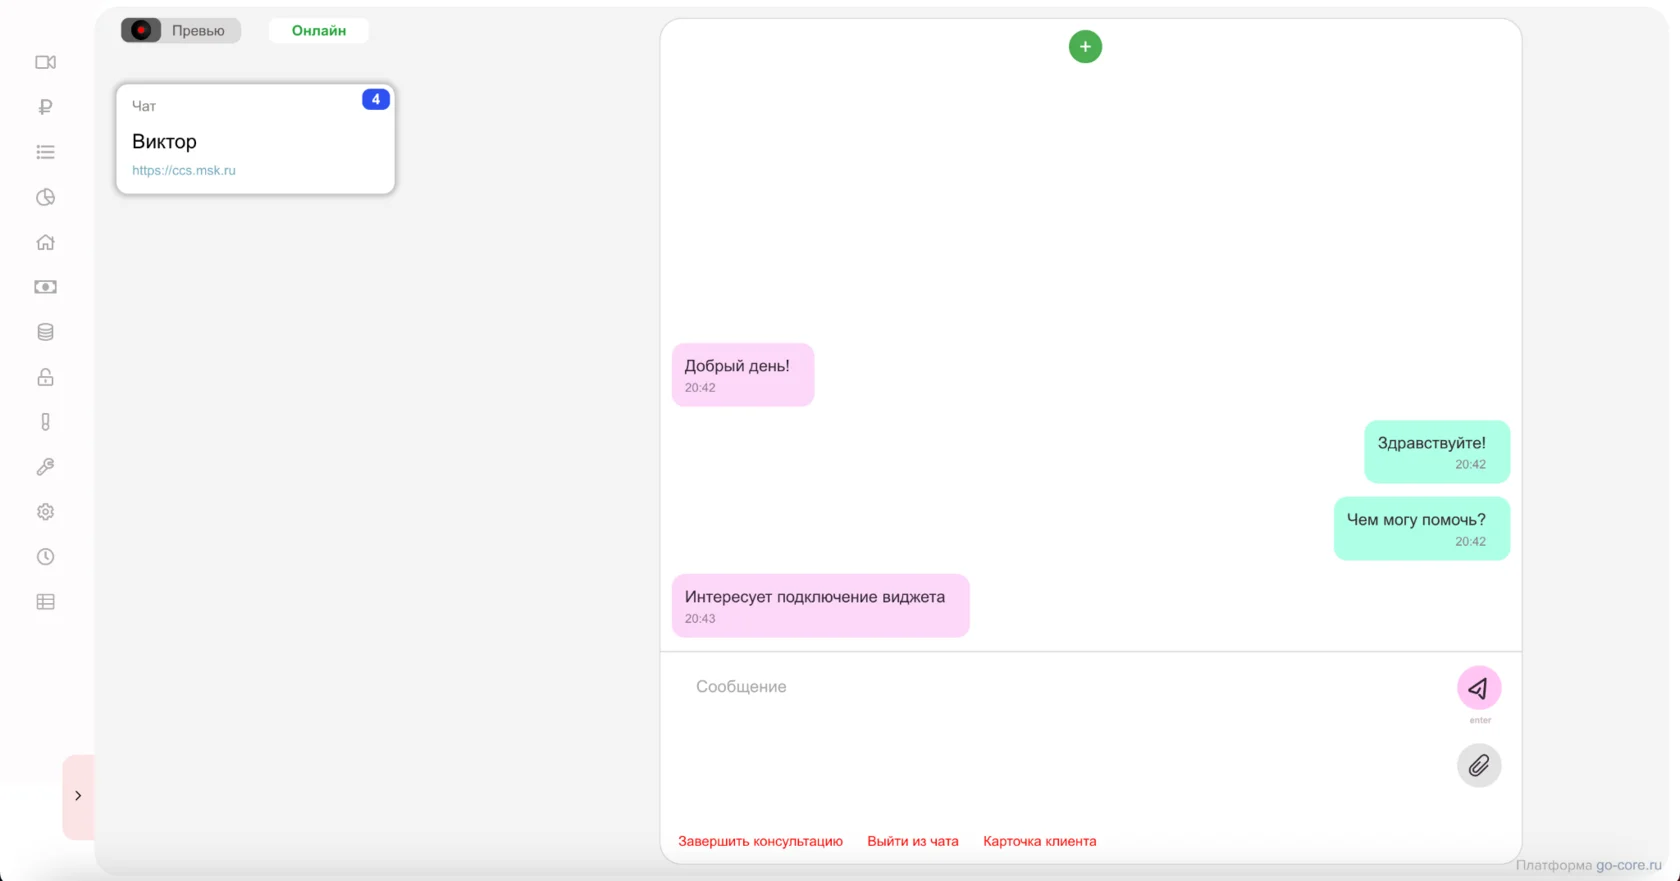This screenshot has width=1680, height=881.
Task: Open the list sidebar icon
Action: (x=46, y=152)
